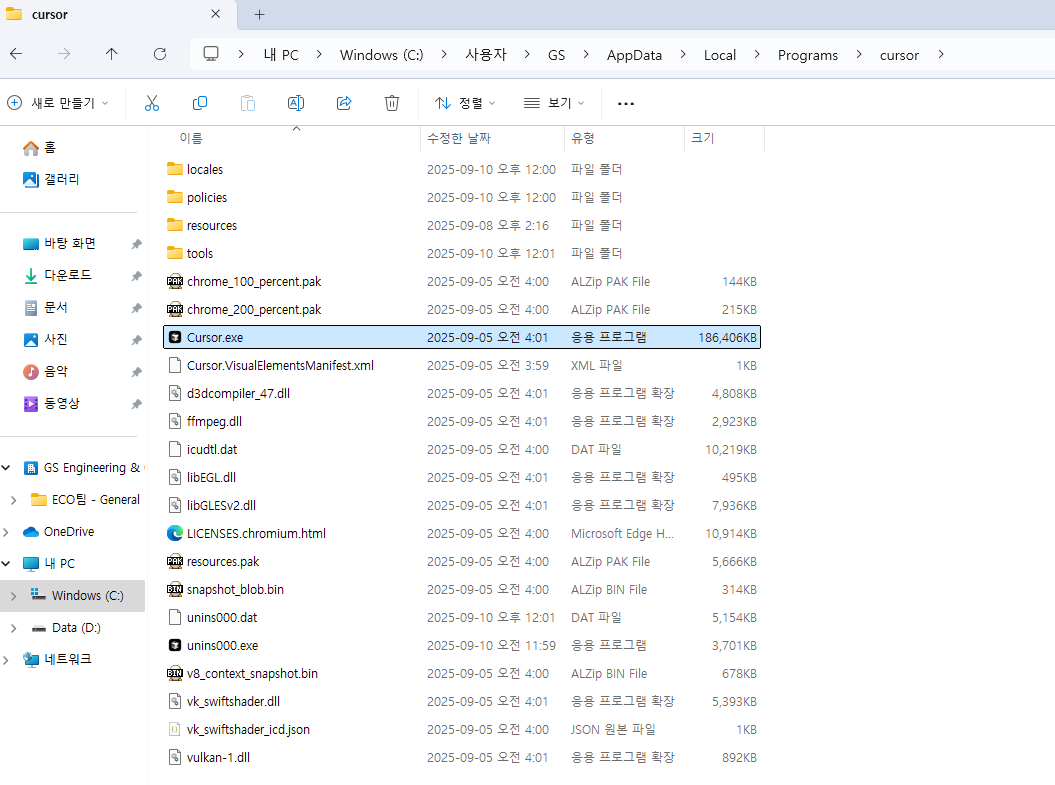Click the Cut scissors icon
1055x785 pixels.
click(x=152, y=103)
